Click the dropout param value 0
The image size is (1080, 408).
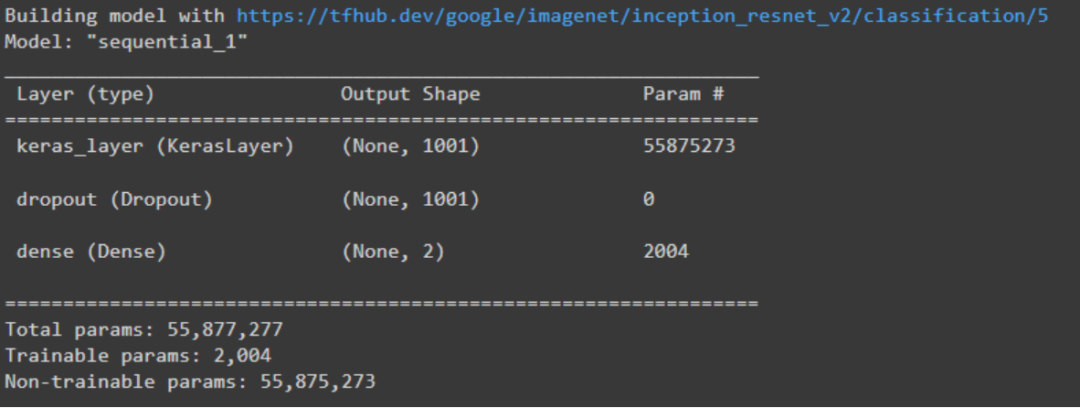point(649,200)
